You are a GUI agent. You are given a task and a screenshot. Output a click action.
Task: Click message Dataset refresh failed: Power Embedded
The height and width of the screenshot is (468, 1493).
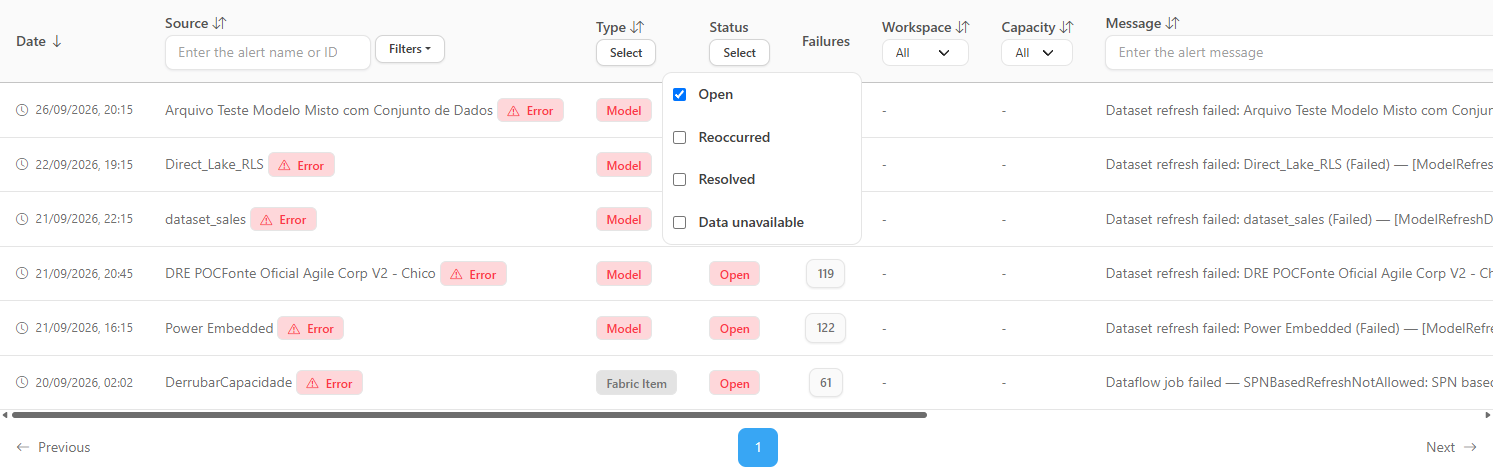pos(1299,328)
